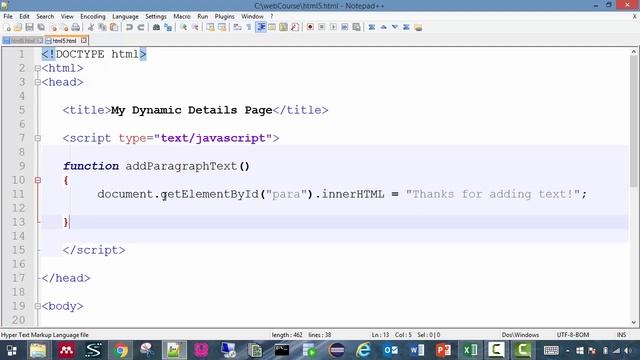Collapse the html tag fold on line 2
The width and height of the screenshot is (640, 360).
(x=38, y=68)
